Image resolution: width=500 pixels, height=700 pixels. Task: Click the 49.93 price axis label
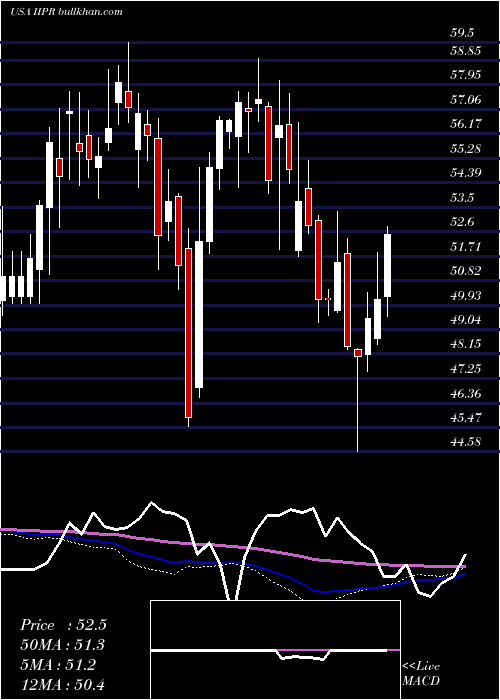(465, 296)
